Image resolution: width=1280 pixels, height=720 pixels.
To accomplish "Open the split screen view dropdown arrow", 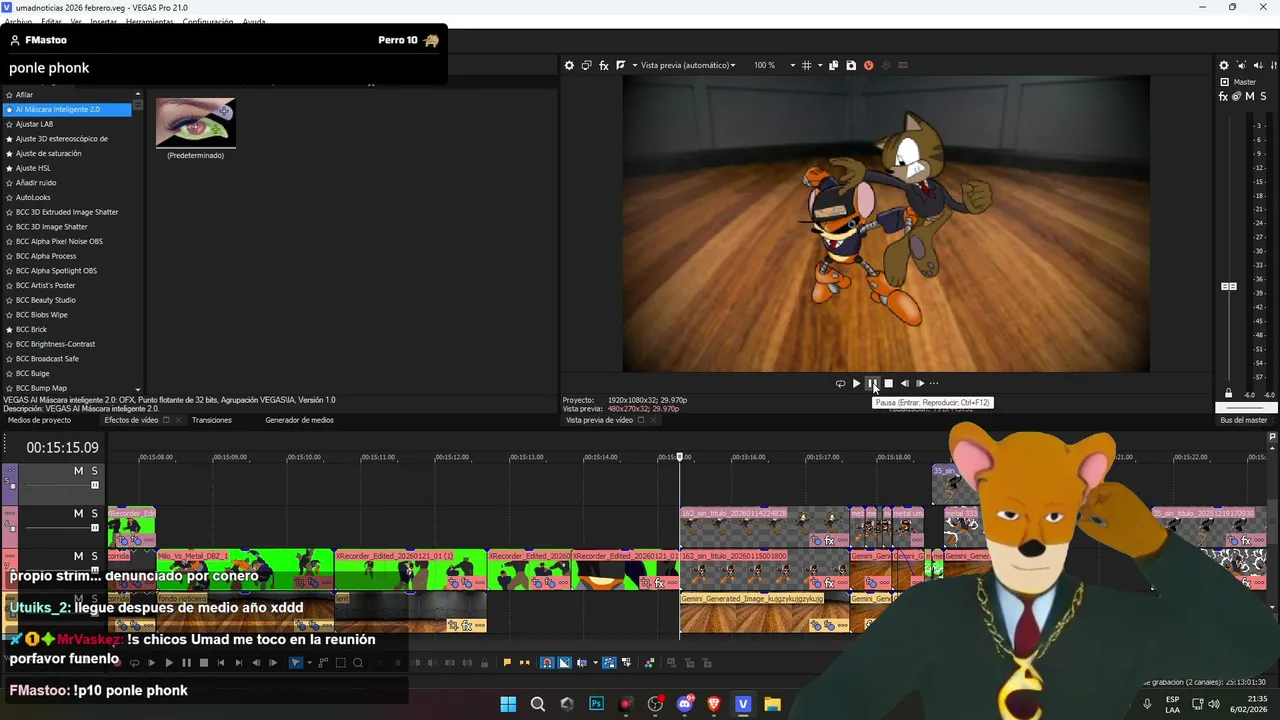I will 633,65.
